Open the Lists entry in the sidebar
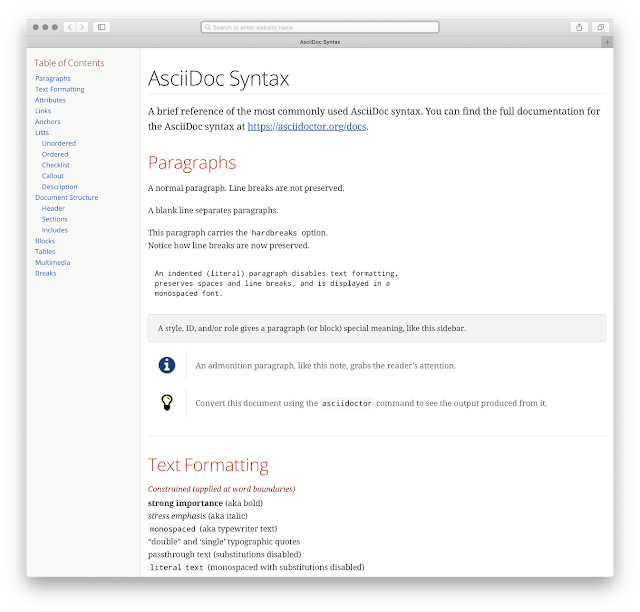The image size is (640, 612). click(x=42, y=133)
